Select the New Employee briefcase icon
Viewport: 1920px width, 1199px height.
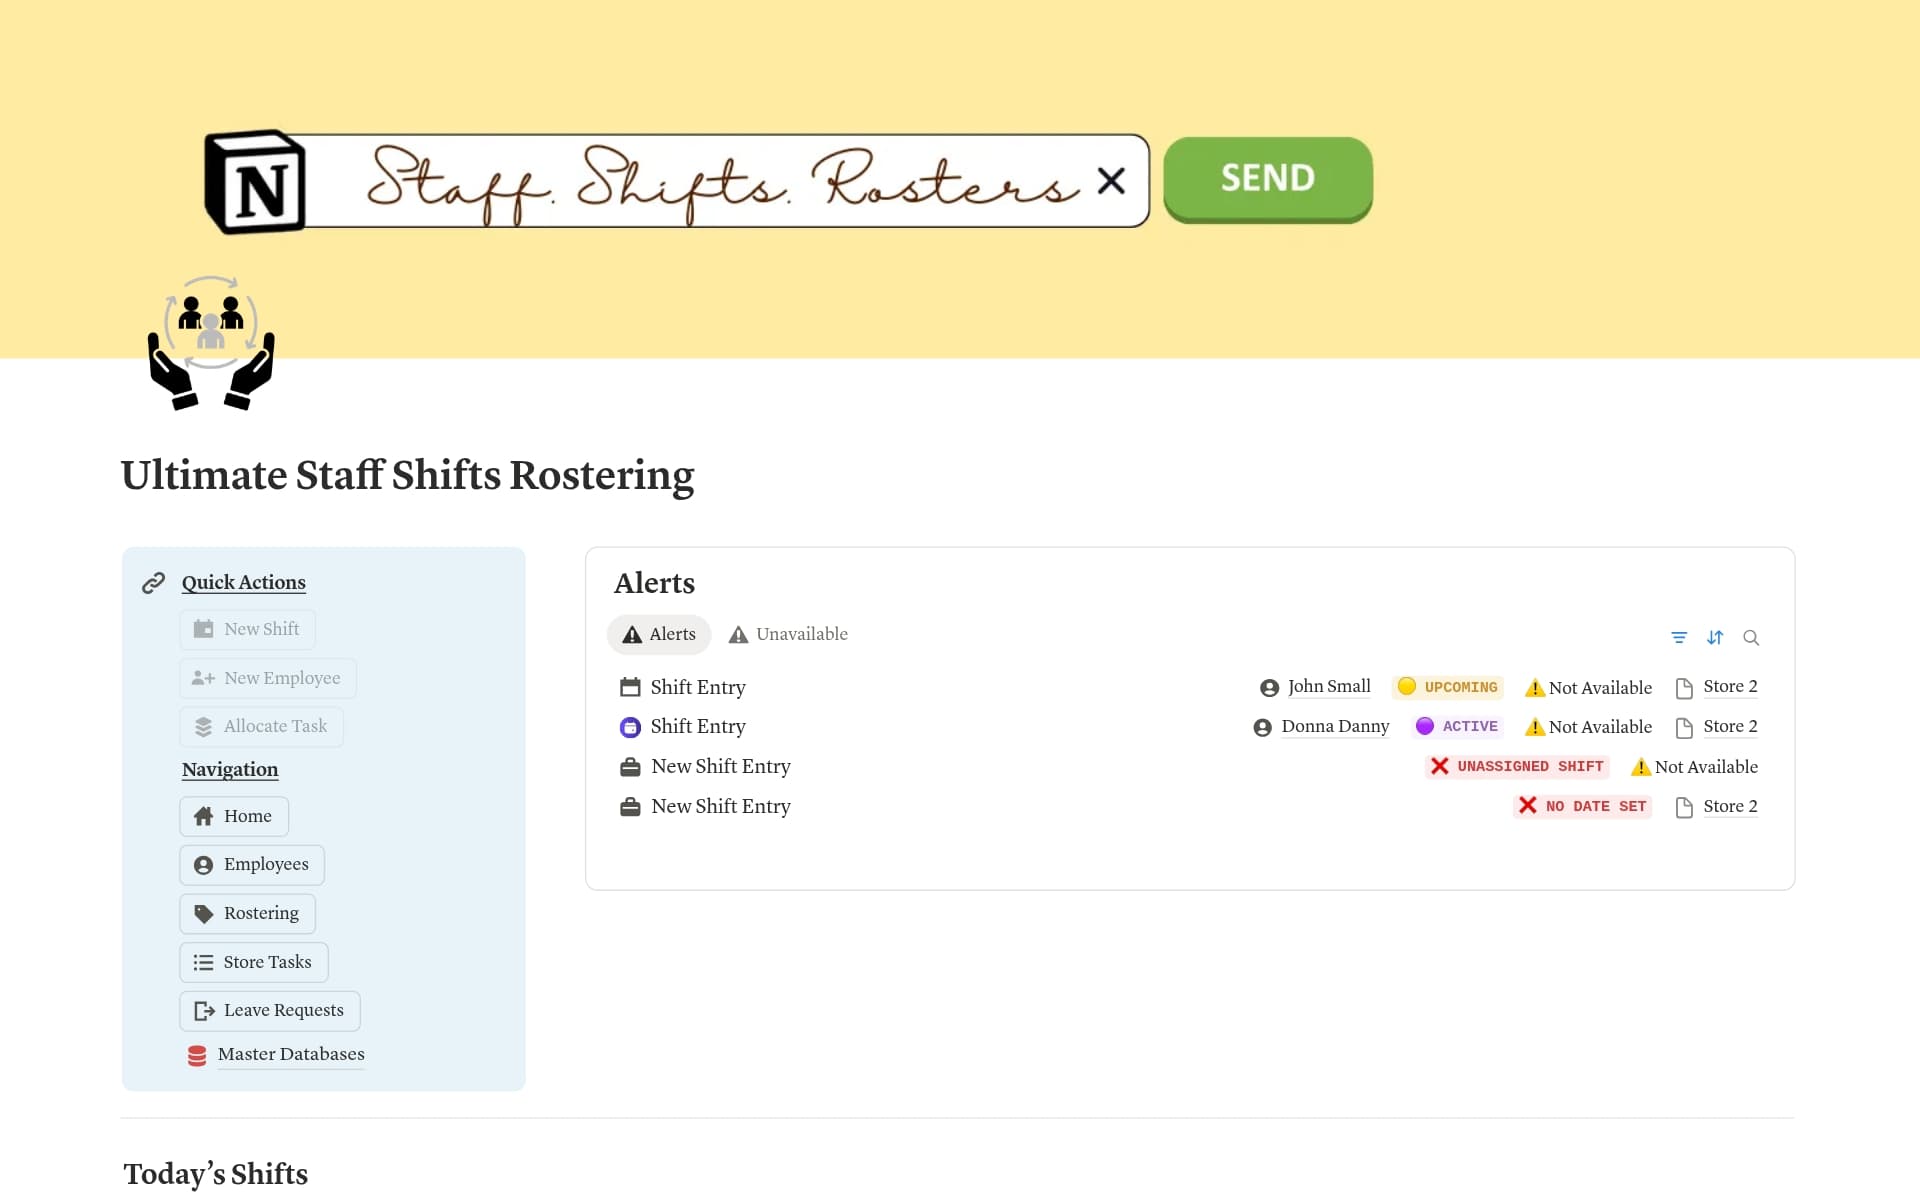tap(204, 678)
